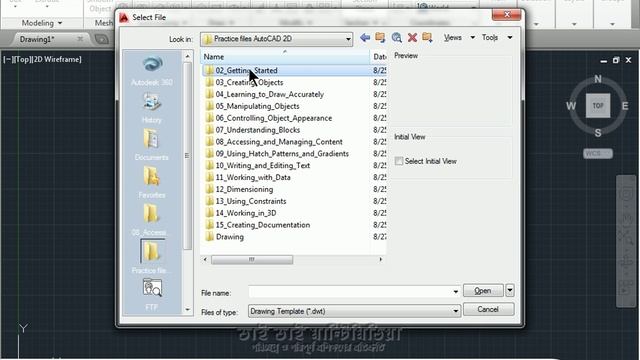The width and height of the screenshot is (640, 360).
Task: Go back using the blue arrow icon
Action: (365, 38)
